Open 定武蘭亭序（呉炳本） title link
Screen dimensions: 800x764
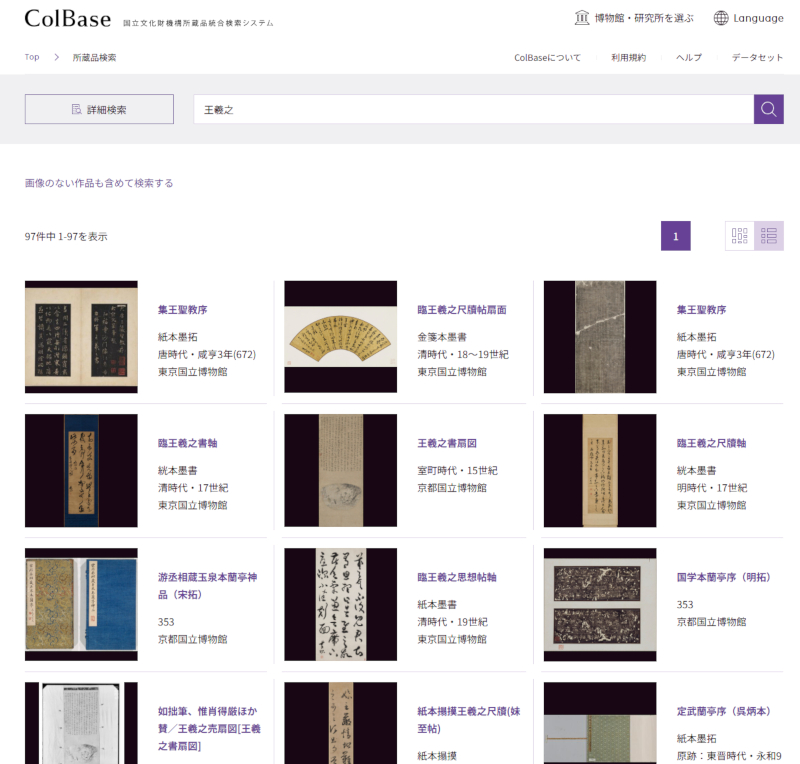pos(723,711)
